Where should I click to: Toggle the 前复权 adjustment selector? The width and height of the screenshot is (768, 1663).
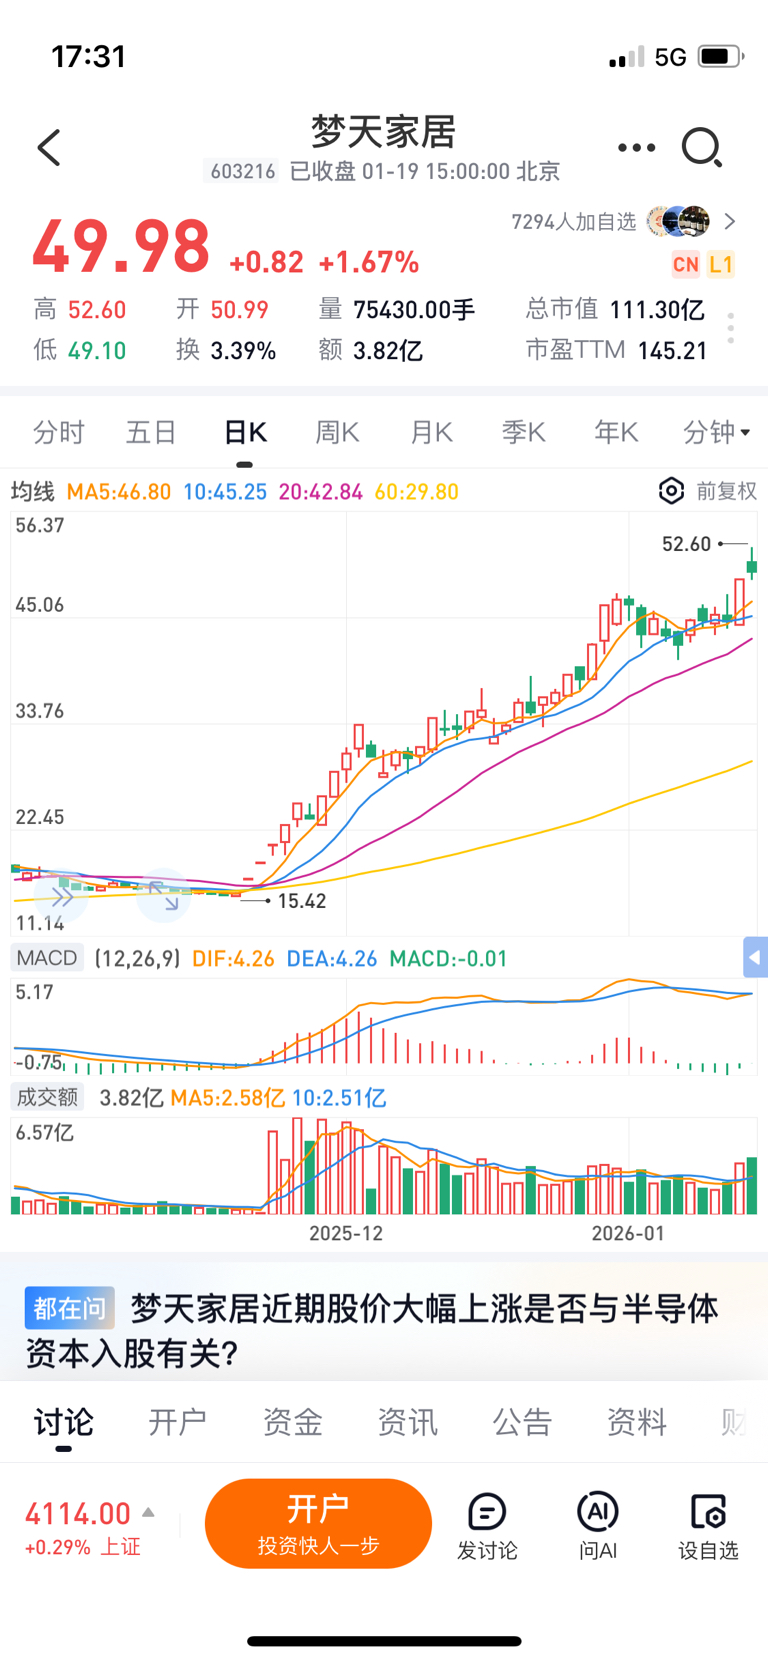[726, 491]
